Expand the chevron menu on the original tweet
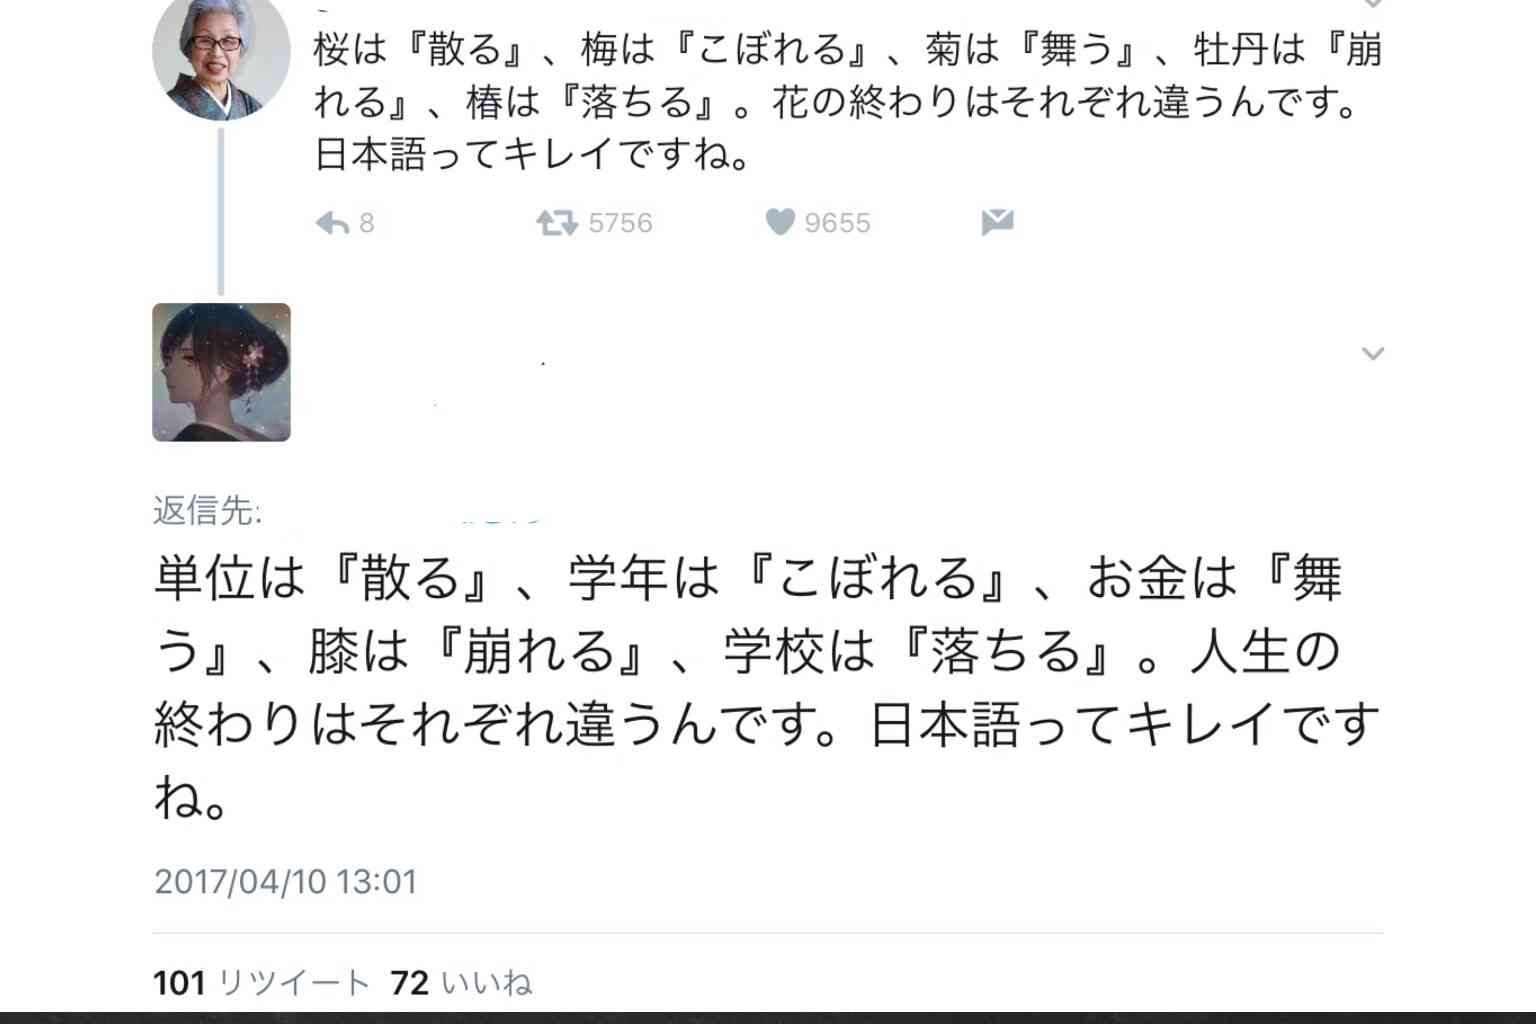Viewport: 1536px width, 1024px height. pyautogui.click(x=1373, y=4)
